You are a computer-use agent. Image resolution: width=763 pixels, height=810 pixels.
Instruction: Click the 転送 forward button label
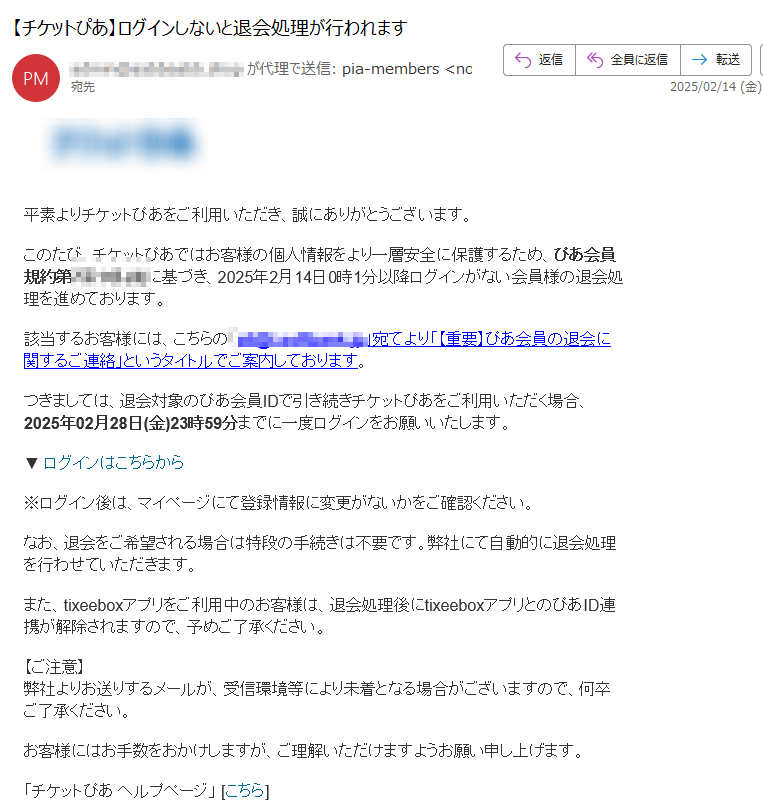pyautogui.click(x=727, y=60)
